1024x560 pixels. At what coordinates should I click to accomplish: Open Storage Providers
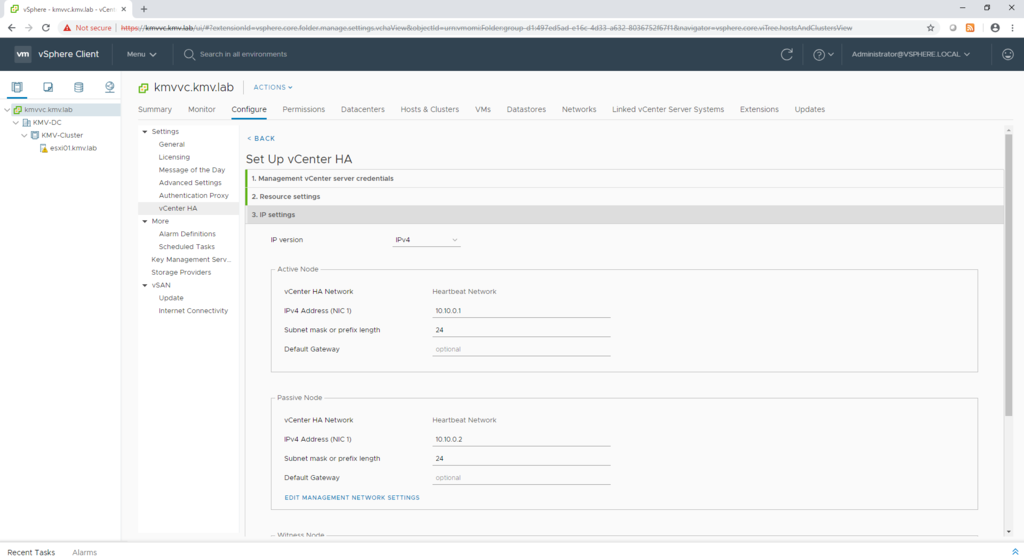[x=182, y=272]
